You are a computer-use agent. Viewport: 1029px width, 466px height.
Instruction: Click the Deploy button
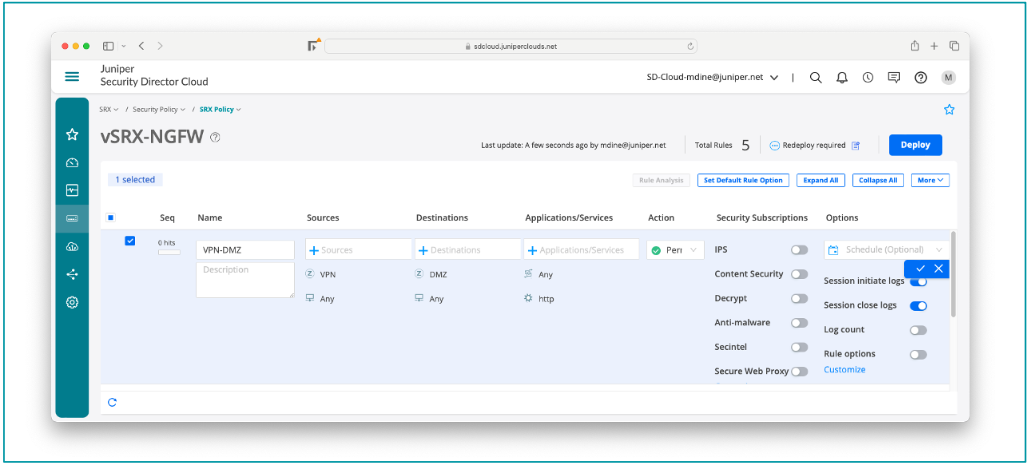914,145
